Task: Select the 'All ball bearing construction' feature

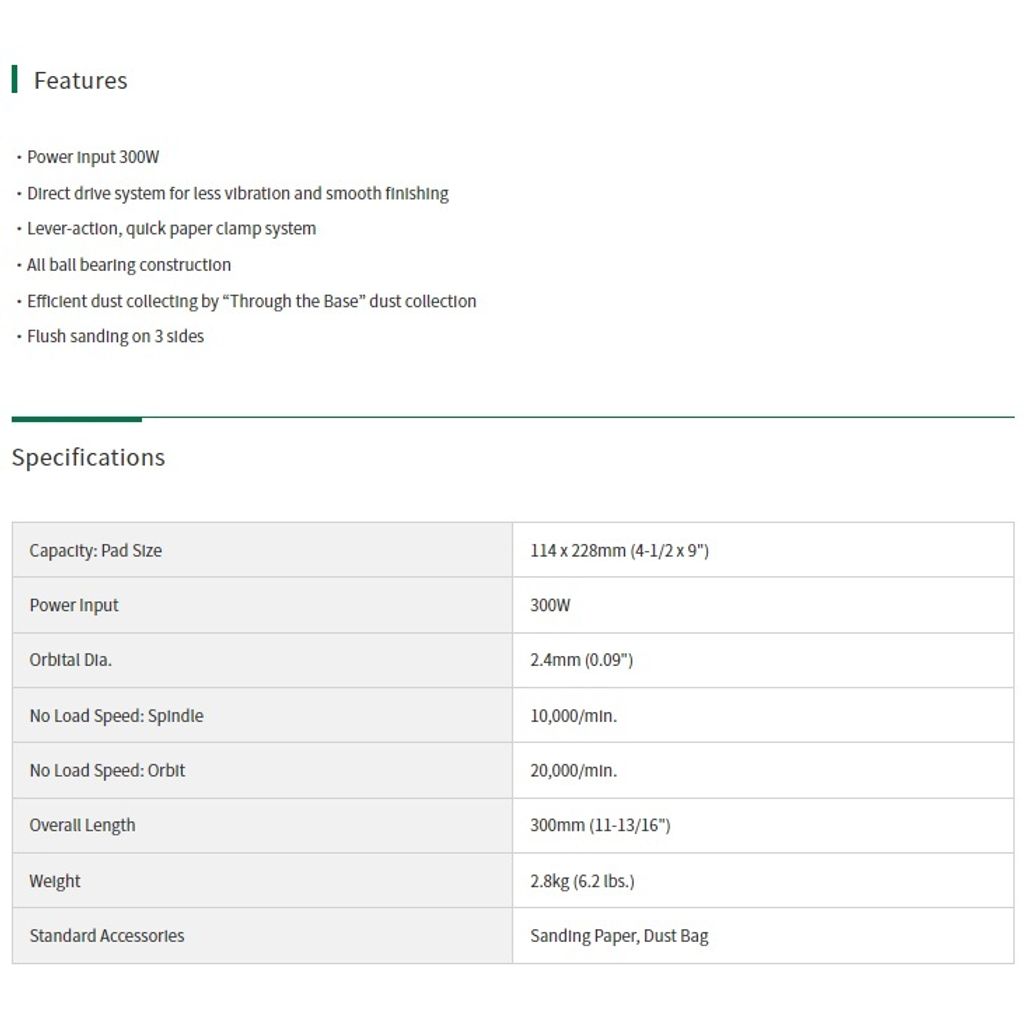Action: (x=129, y=265)
